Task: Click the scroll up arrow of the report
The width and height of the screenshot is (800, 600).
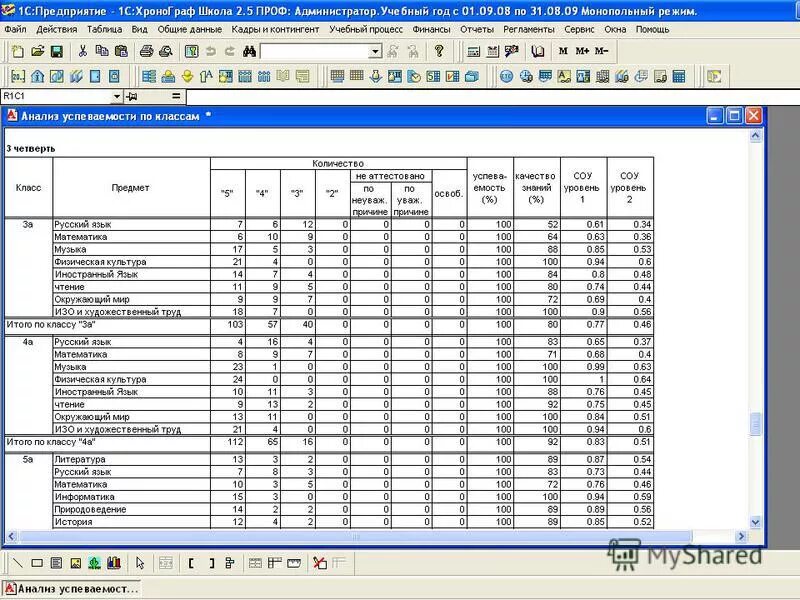Action: click(x=756, y=136)
